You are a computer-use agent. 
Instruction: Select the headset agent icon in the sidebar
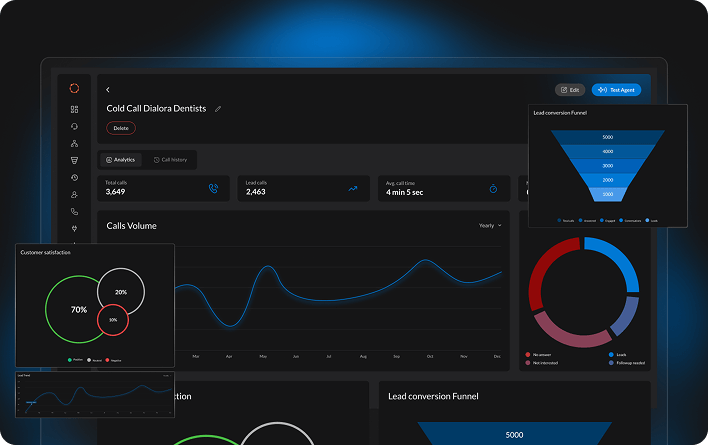point(74,126)
